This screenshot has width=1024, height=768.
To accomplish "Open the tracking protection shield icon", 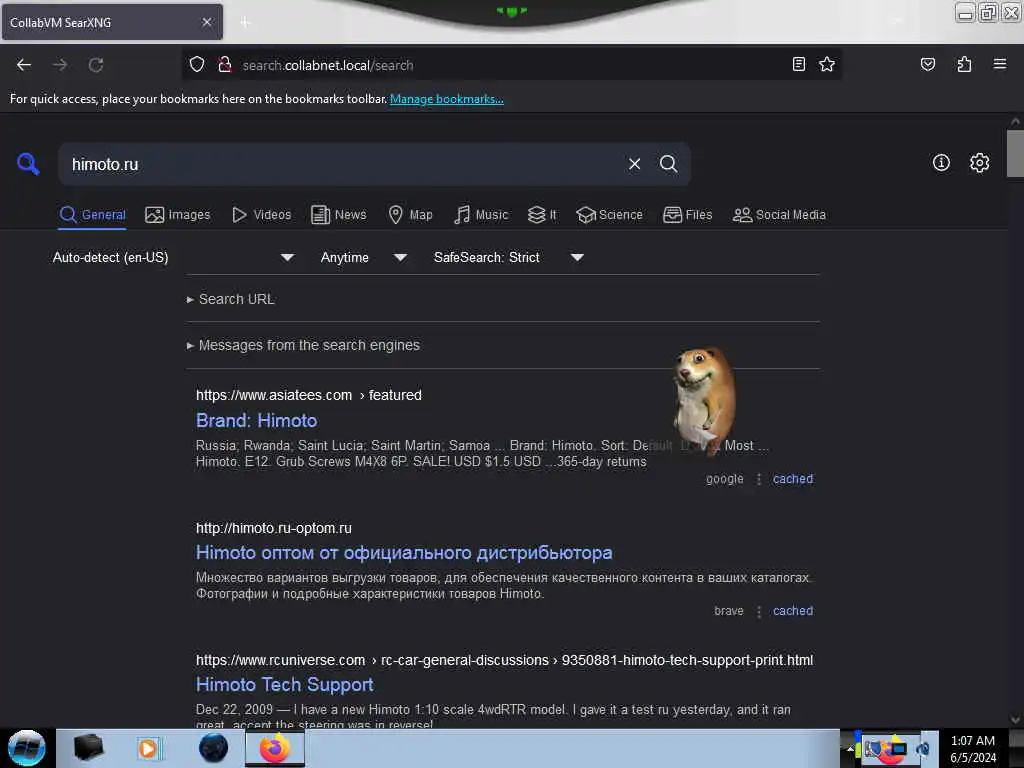I will click(x=197, y=65).
